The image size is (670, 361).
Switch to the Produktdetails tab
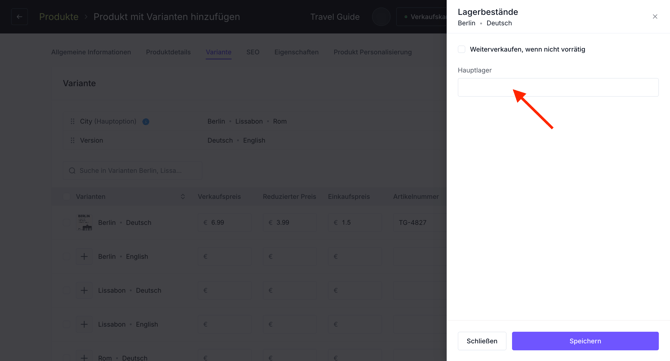(x=168, y=52)
